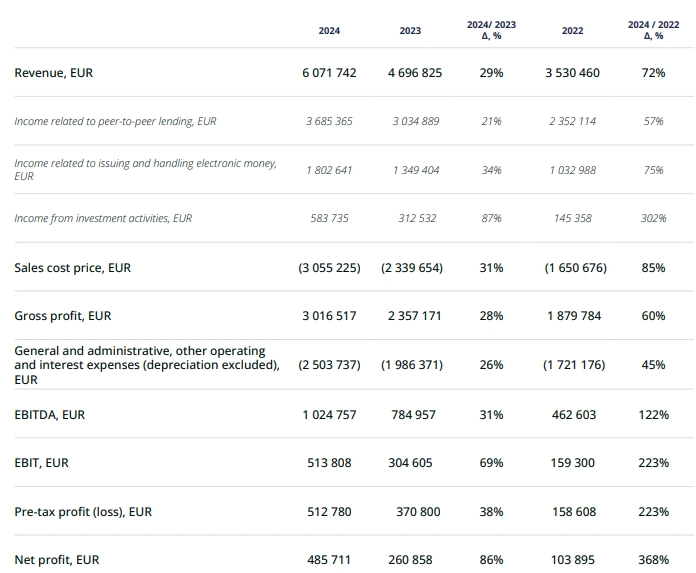
Task: Select the electronic money income row label
Action: point(145,169)
